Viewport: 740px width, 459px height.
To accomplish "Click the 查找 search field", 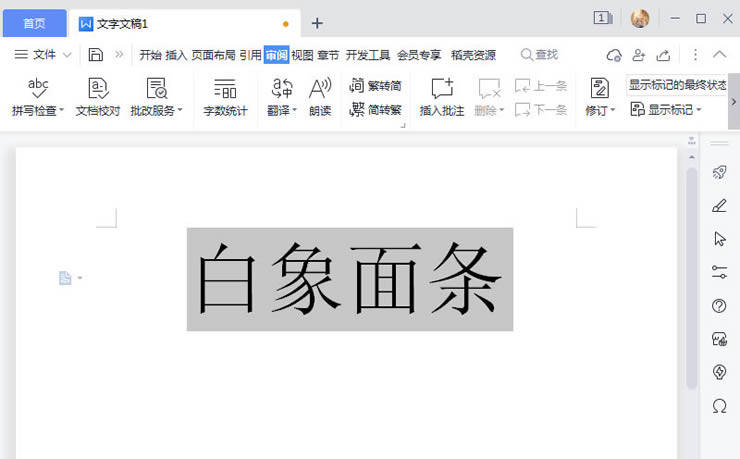I will tap(539, 55).
